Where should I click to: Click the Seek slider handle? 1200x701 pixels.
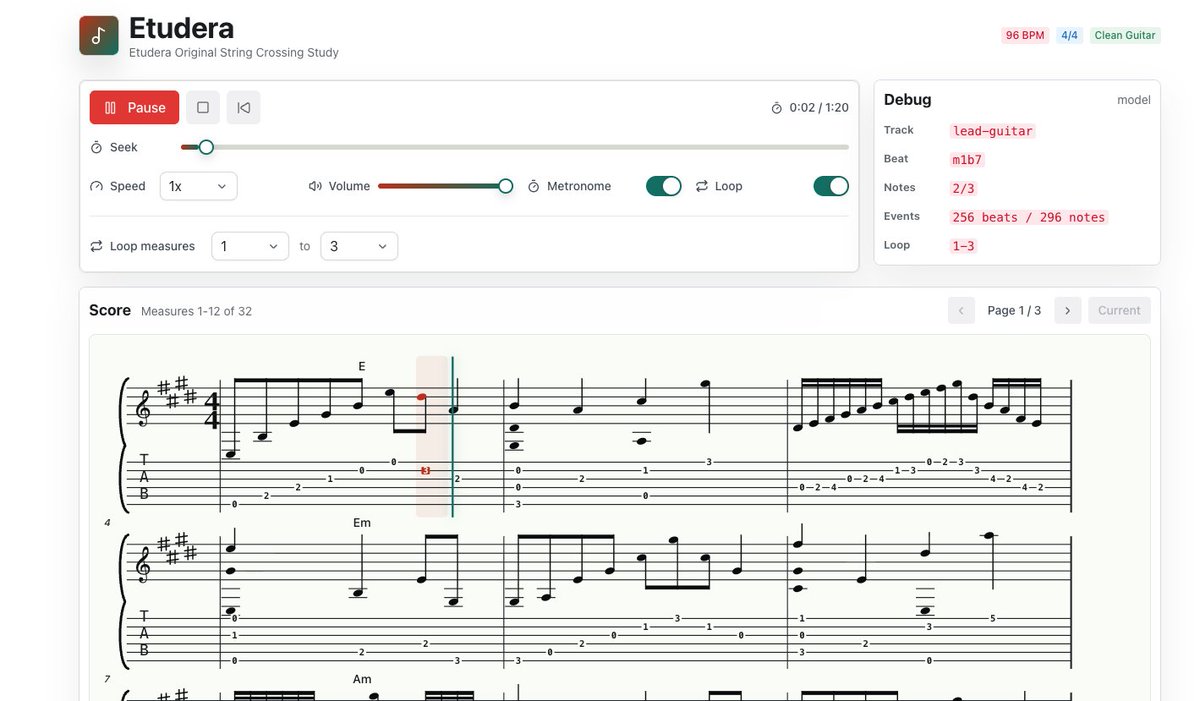coord(206,147)
